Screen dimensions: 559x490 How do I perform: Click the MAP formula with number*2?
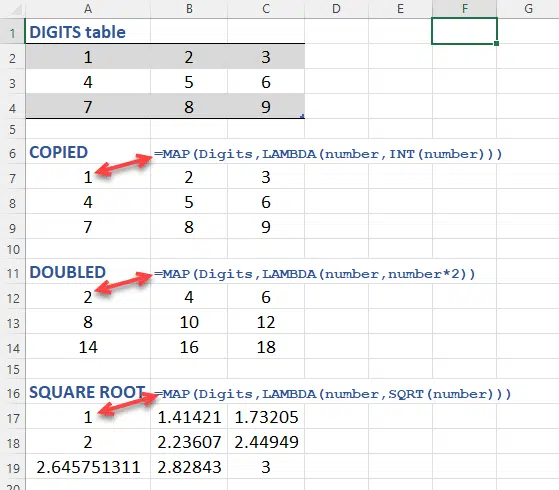coord(314,274)
